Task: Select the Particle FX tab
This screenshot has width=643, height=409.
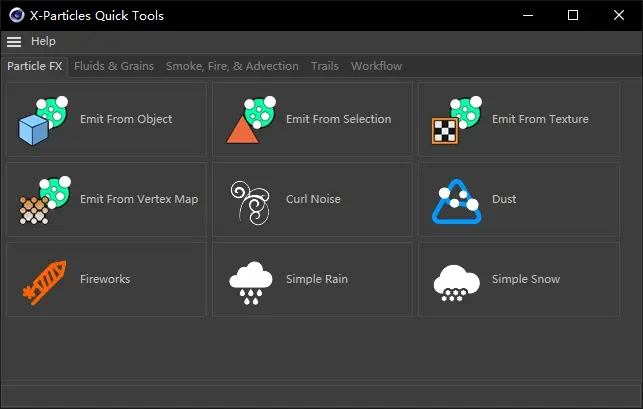Action: pos(35,66)
